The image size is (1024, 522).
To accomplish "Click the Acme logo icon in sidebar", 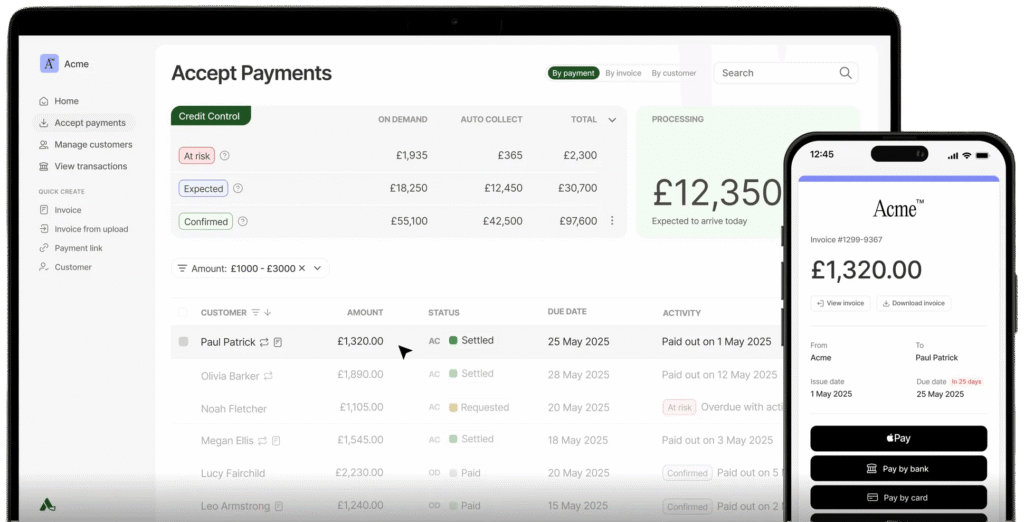I will [49, 63].
